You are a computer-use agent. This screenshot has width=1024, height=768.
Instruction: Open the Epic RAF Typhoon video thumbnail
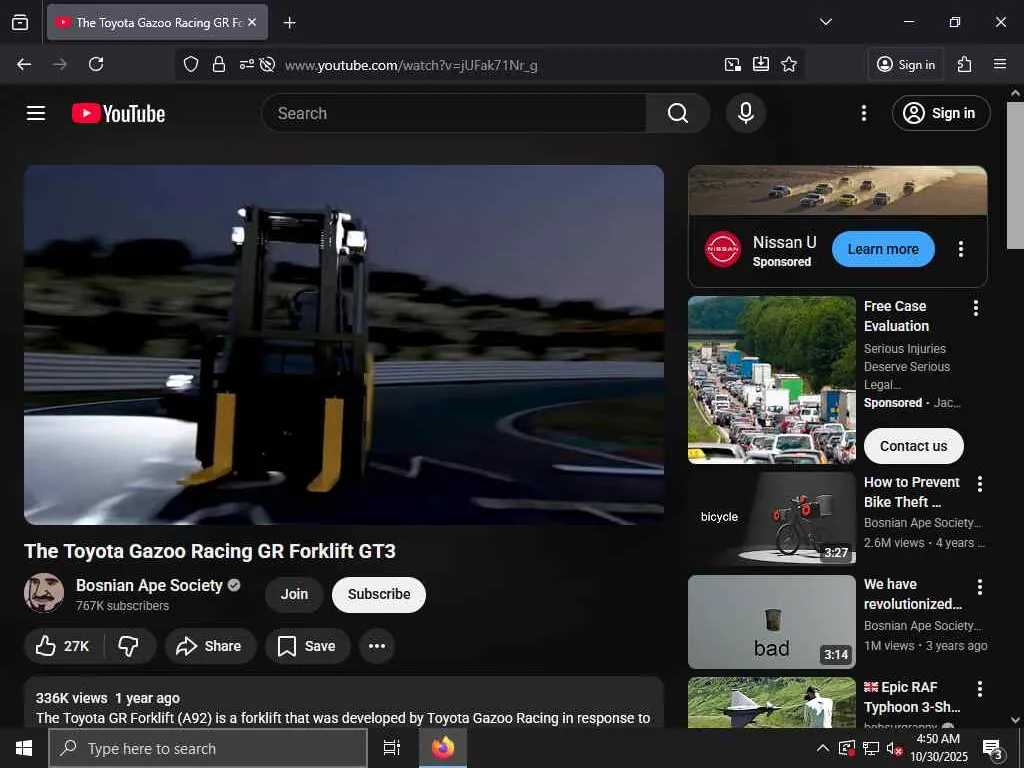coord(771,703)
